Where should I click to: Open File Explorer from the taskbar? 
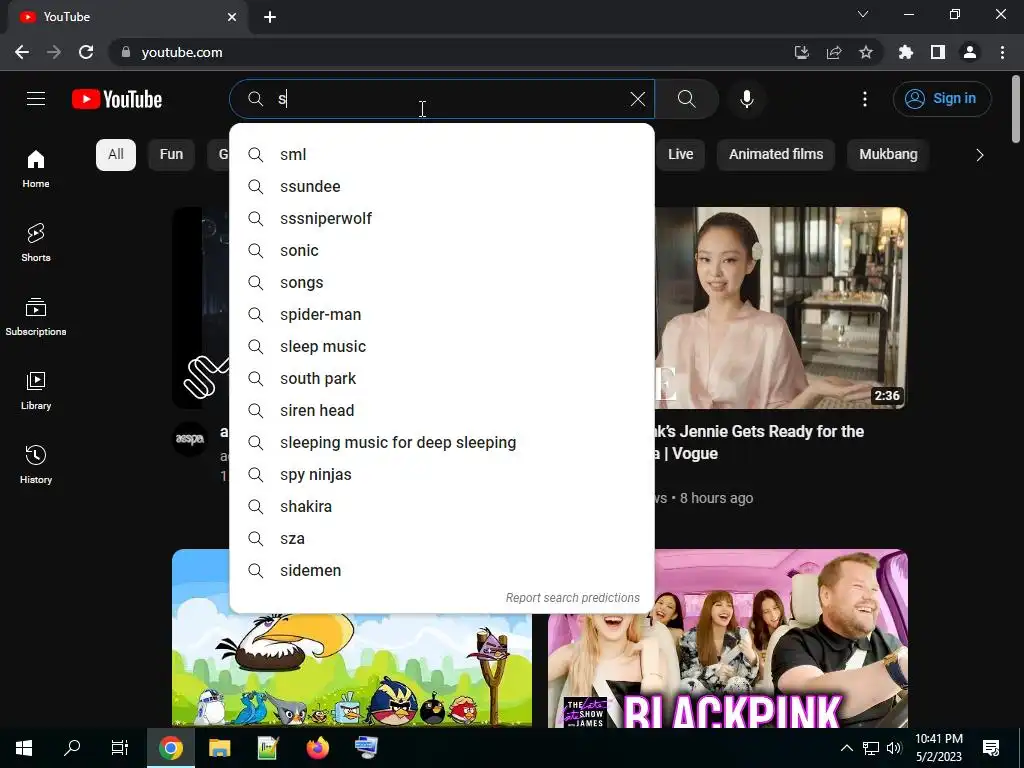click(x=219, y=748)
